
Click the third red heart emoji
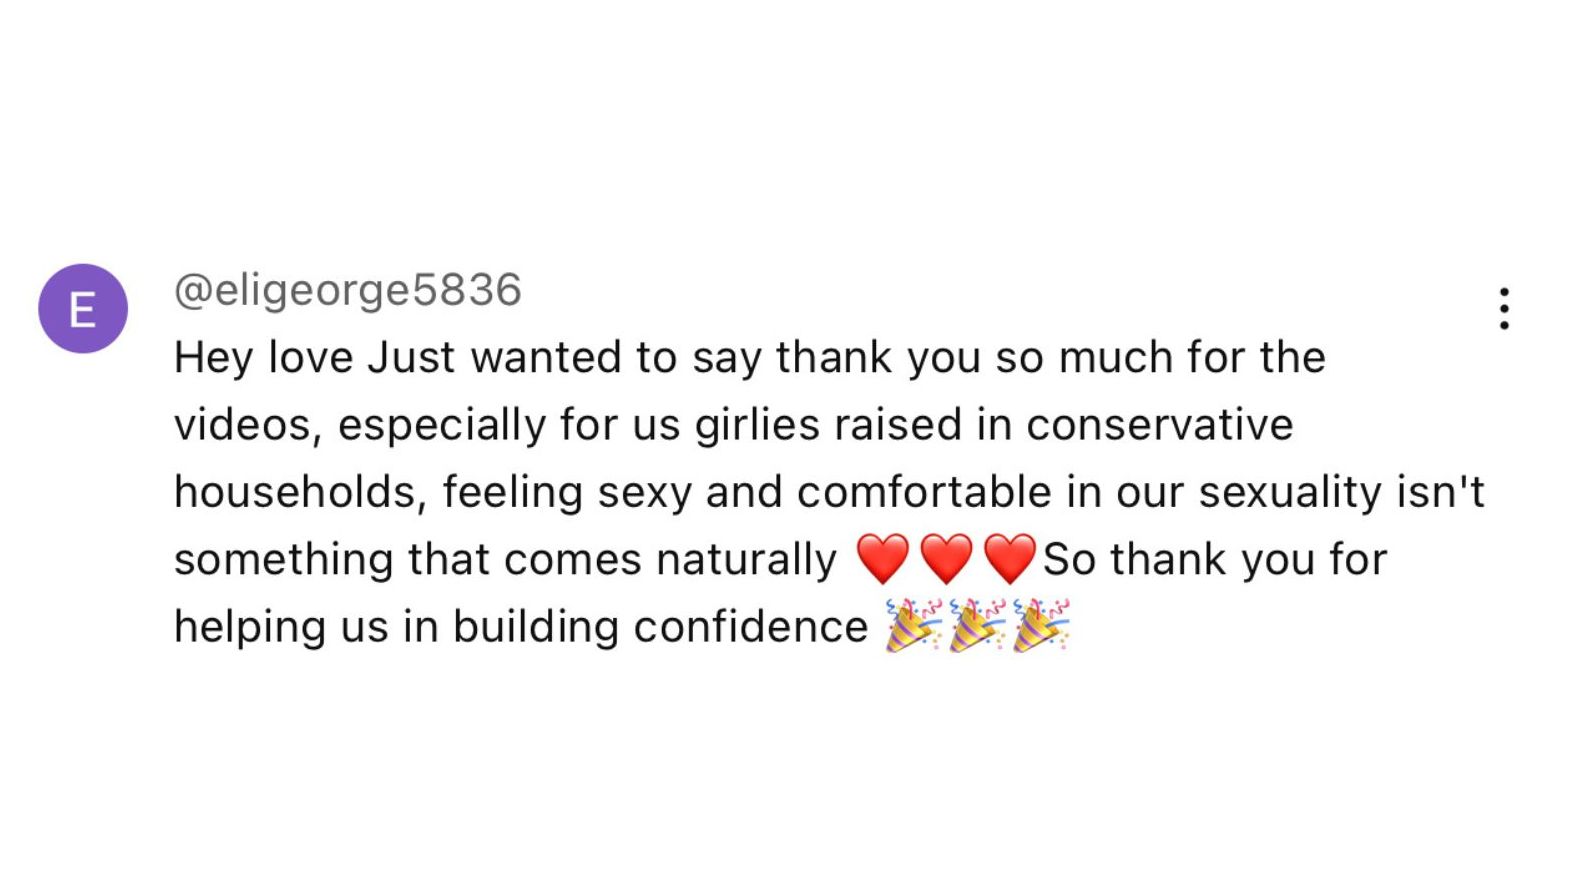click(x=1009, y=559)
